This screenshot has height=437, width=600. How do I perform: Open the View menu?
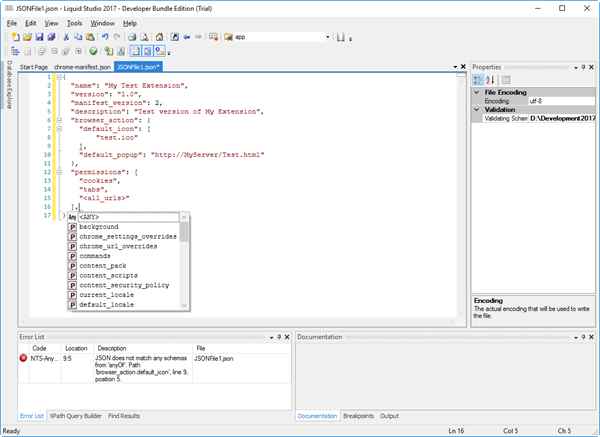[51, 23]
